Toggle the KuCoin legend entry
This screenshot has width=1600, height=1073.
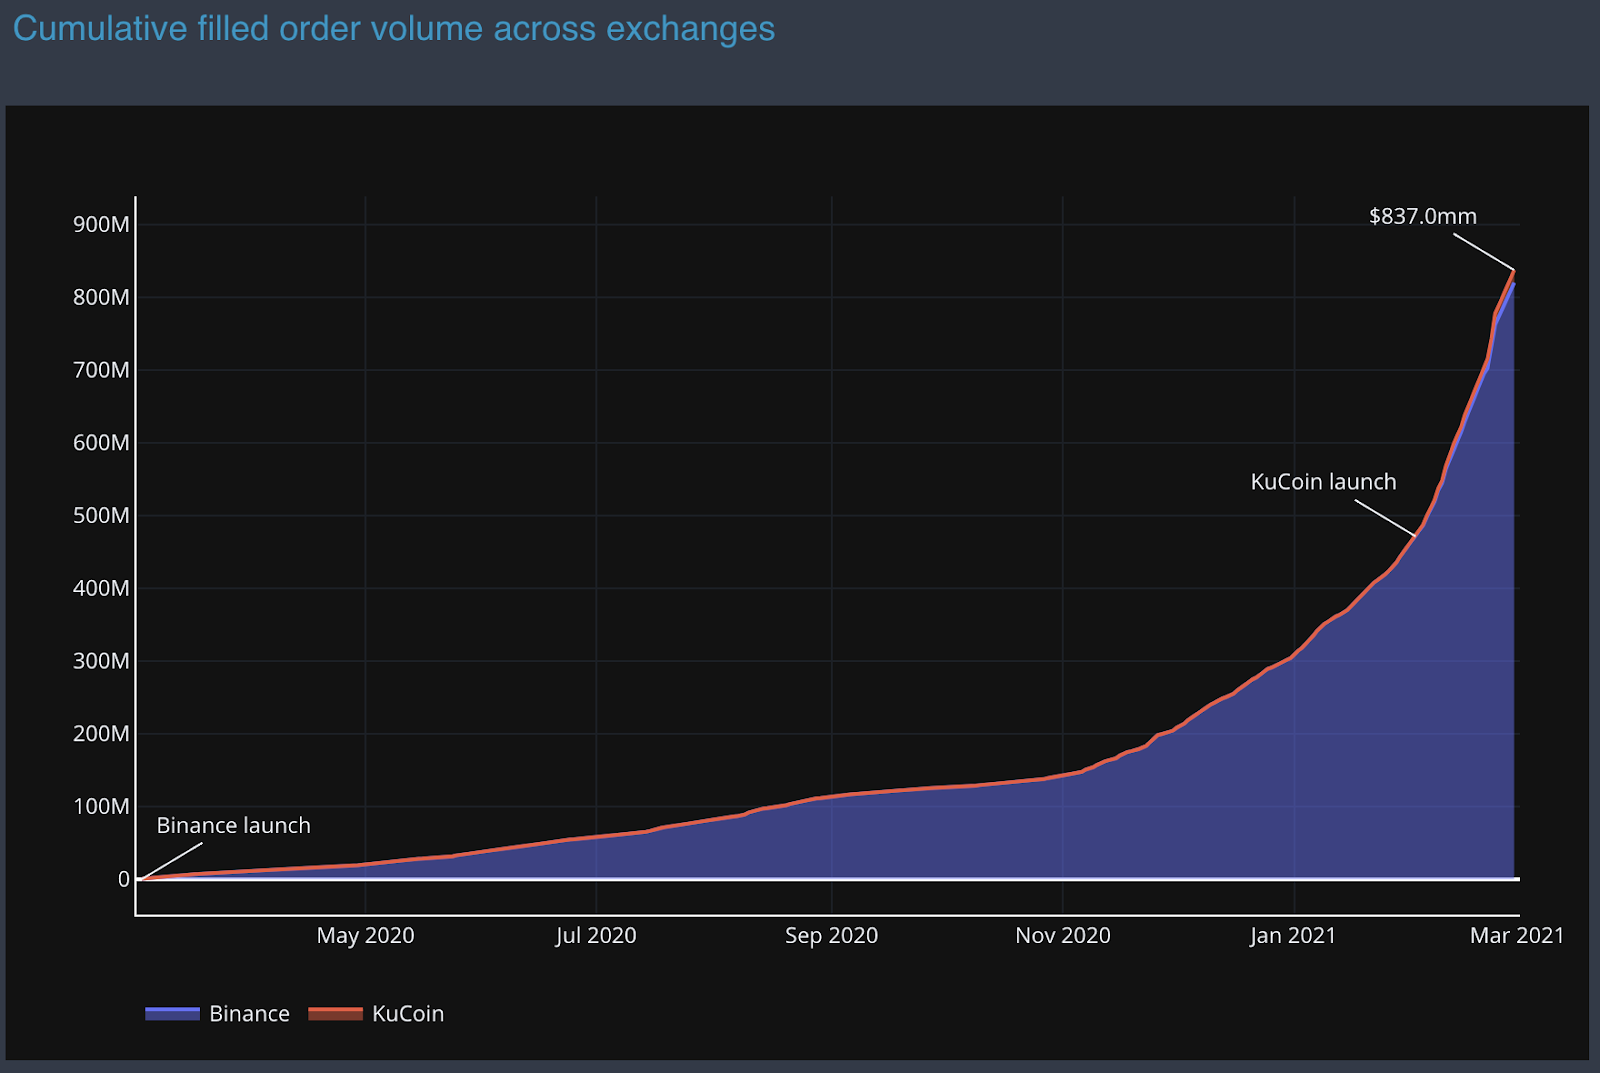coord(407,1013)
